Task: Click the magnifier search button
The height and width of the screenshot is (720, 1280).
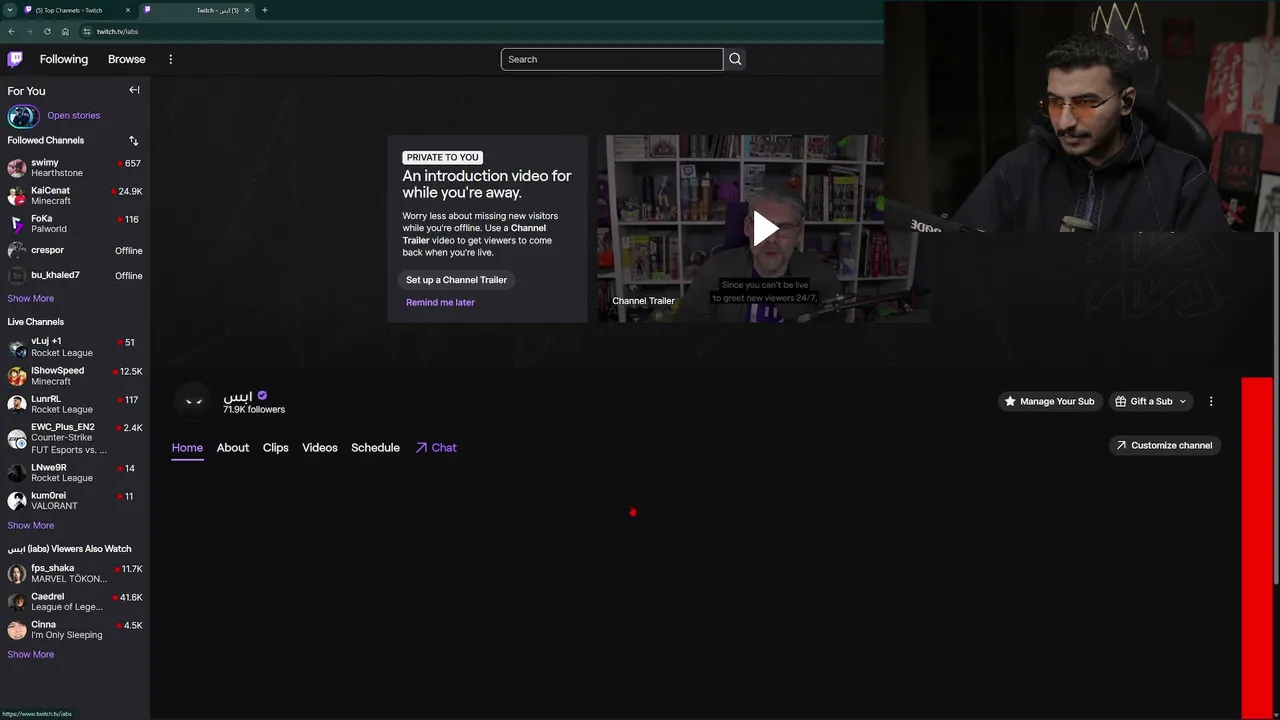Action: [735, 59]
